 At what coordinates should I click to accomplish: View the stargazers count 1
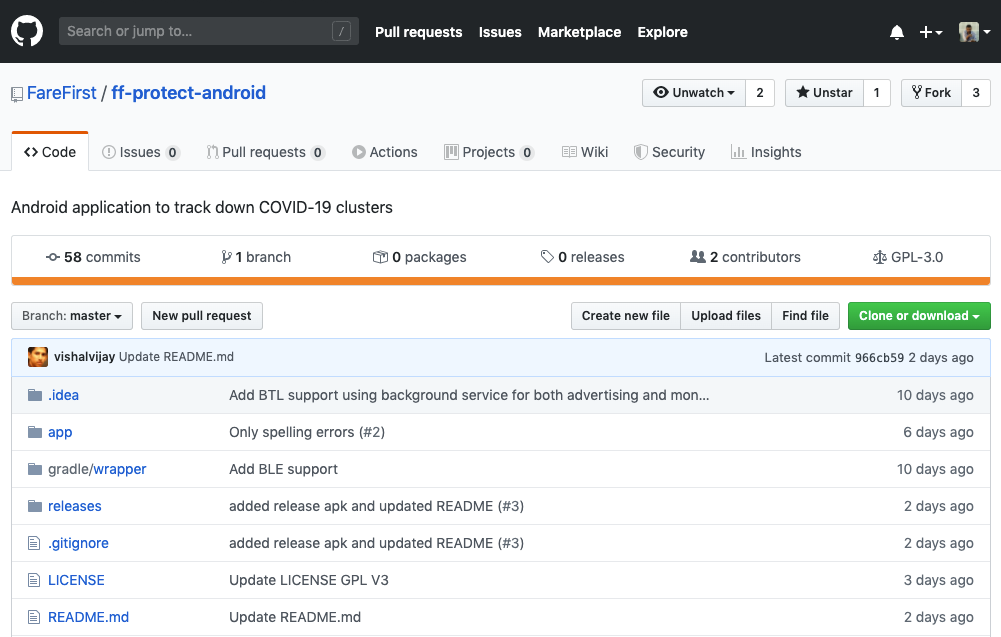[877, 93]
